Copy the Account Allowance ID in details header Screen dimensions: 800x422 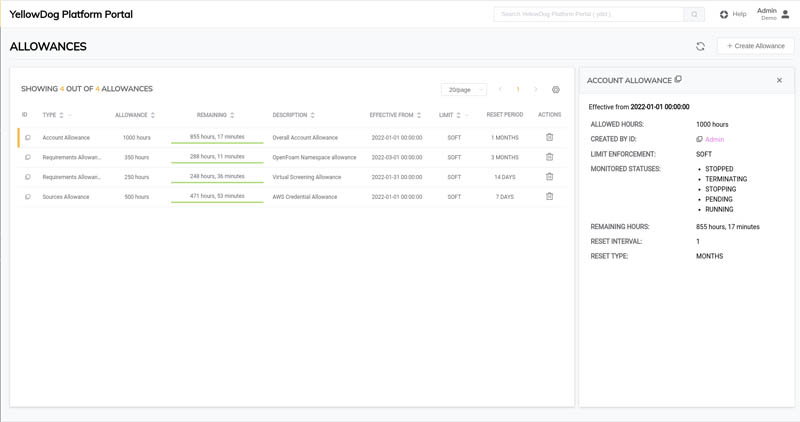678,80
